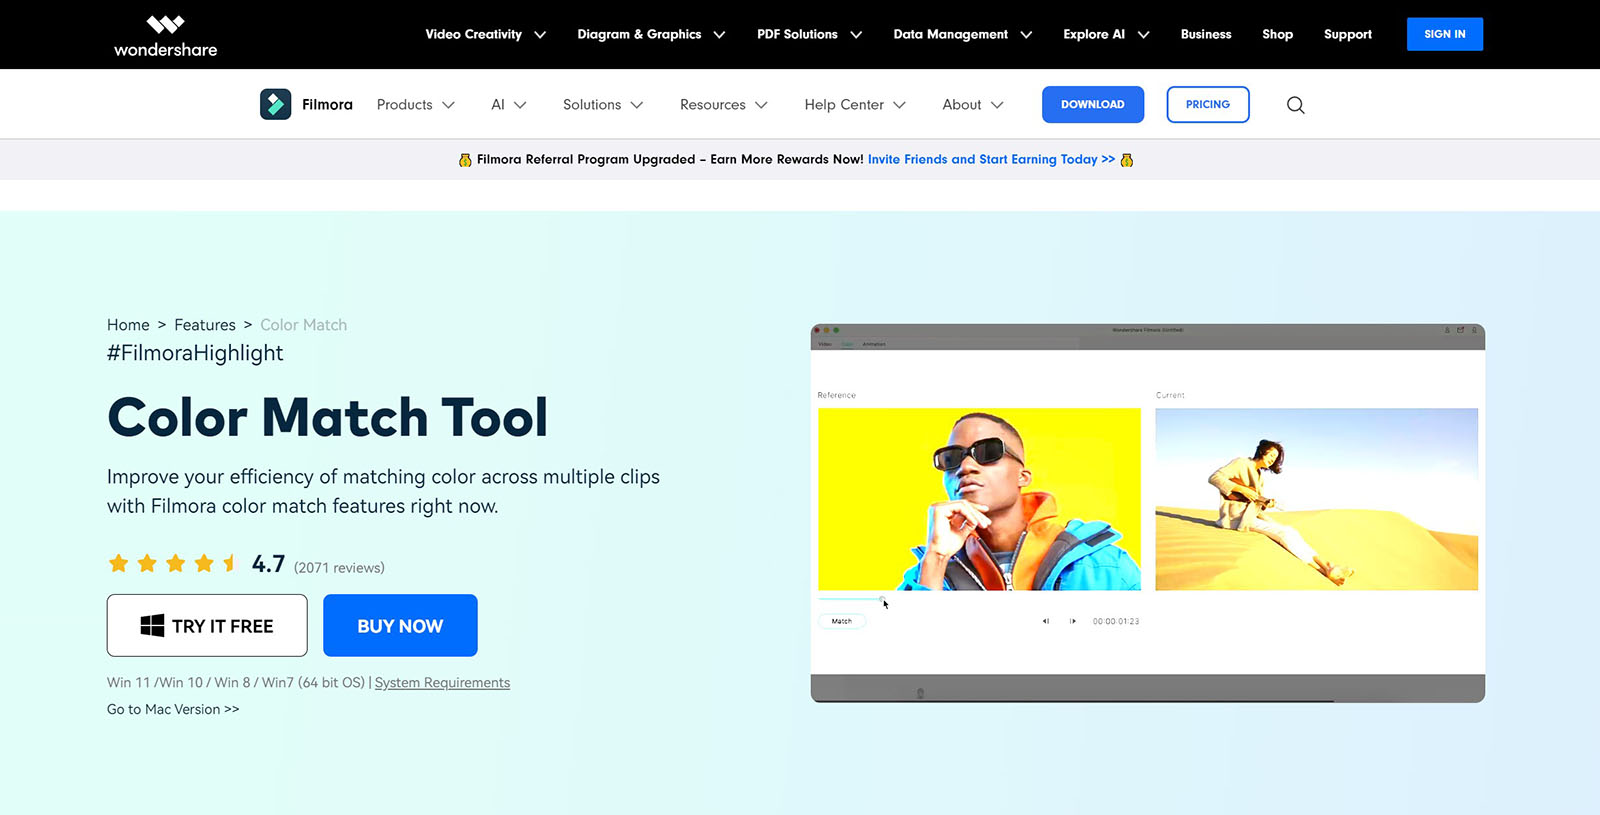The image size is (1600, 815).
Task: Open the Help Center menu
Action: (855, 105)
